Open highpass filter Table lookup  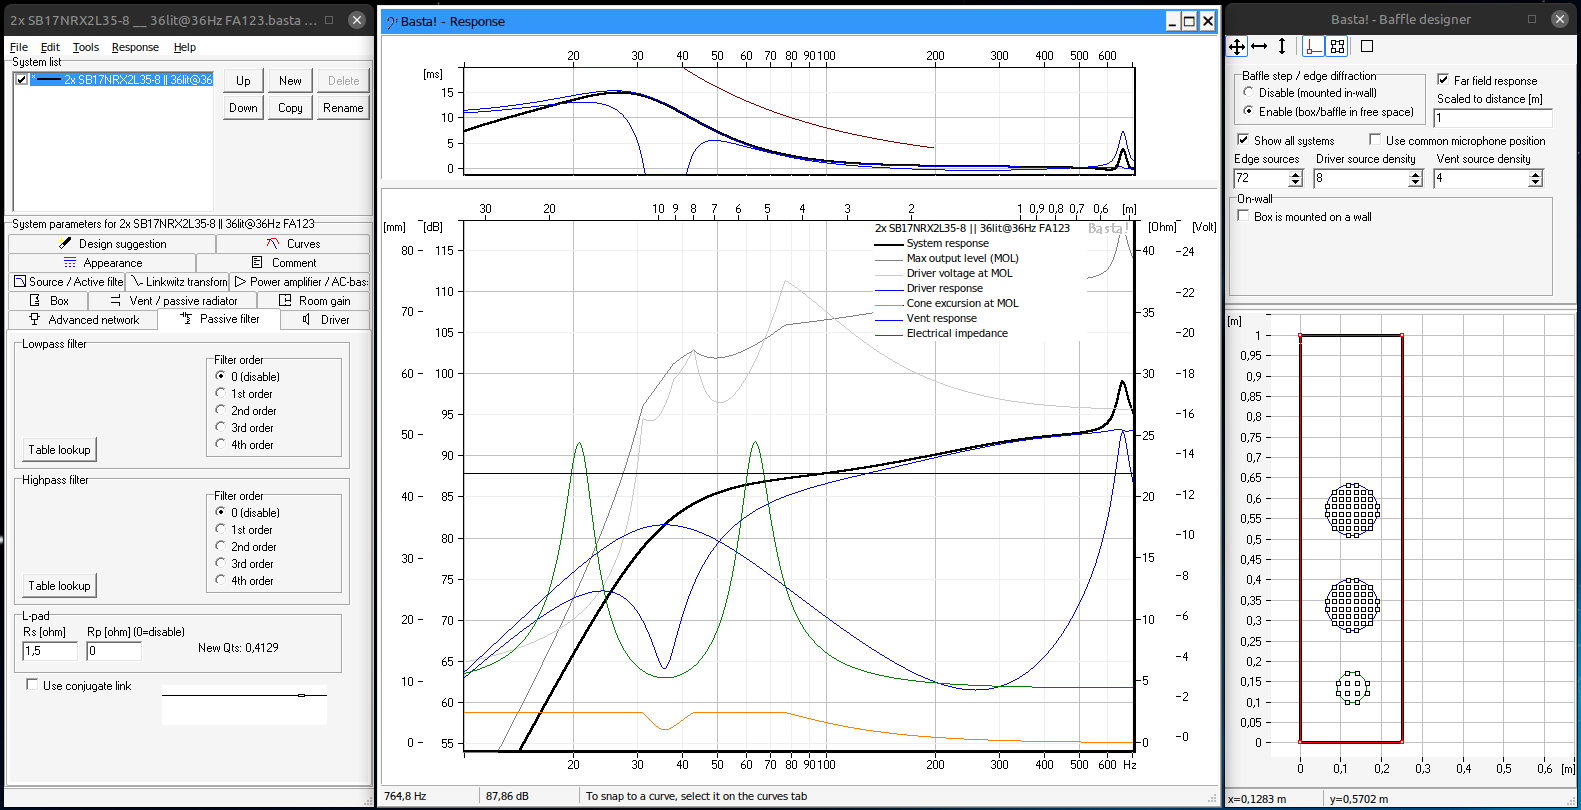pos(59,585)
